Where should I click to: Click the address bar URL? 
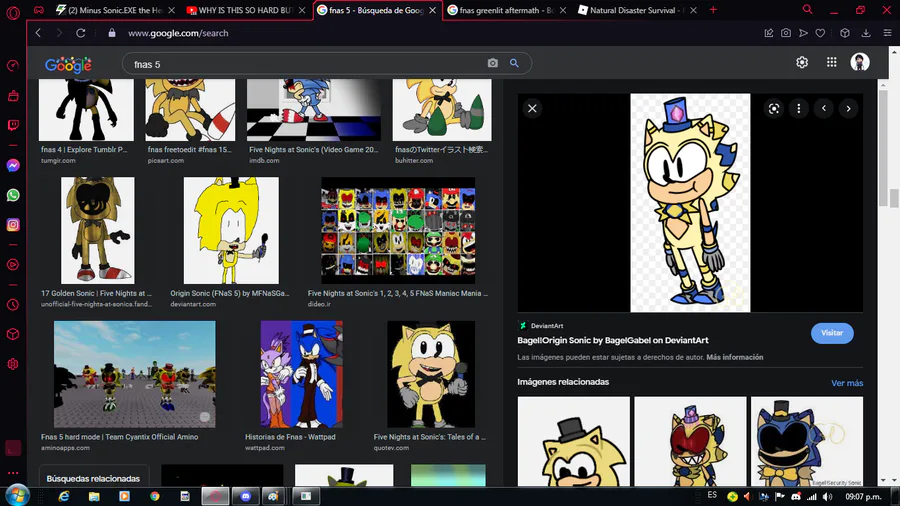178,33
